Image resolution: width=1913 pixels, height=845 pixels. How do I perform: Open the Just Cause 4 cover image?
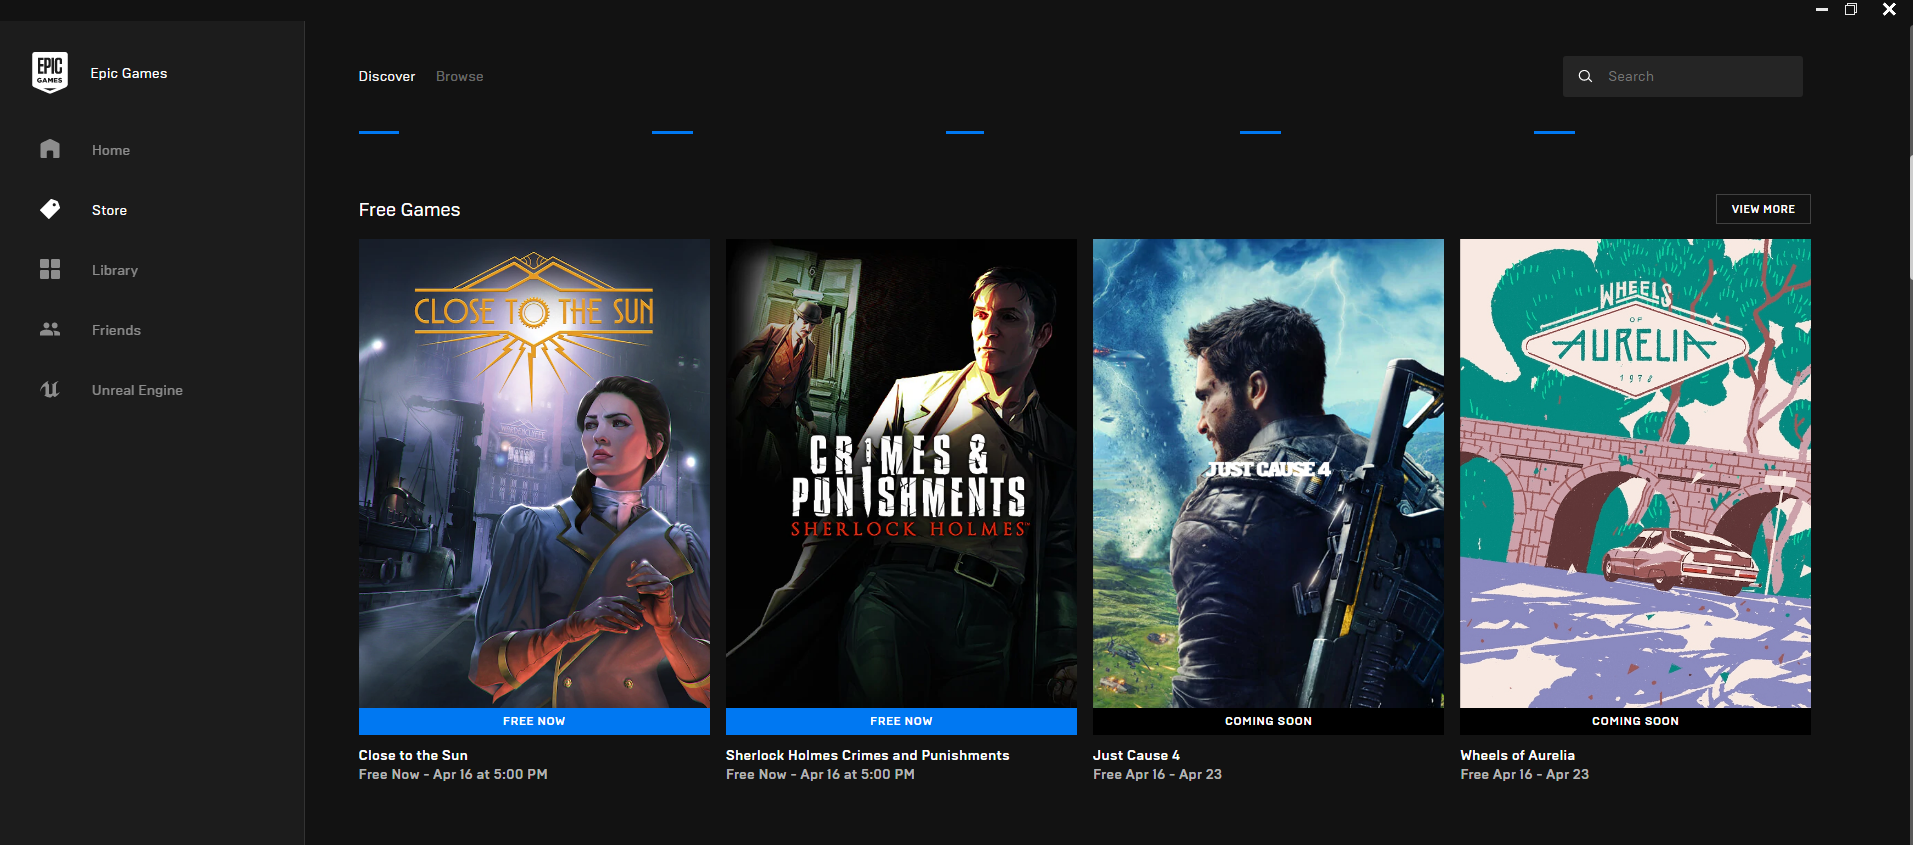[1268, 473]
